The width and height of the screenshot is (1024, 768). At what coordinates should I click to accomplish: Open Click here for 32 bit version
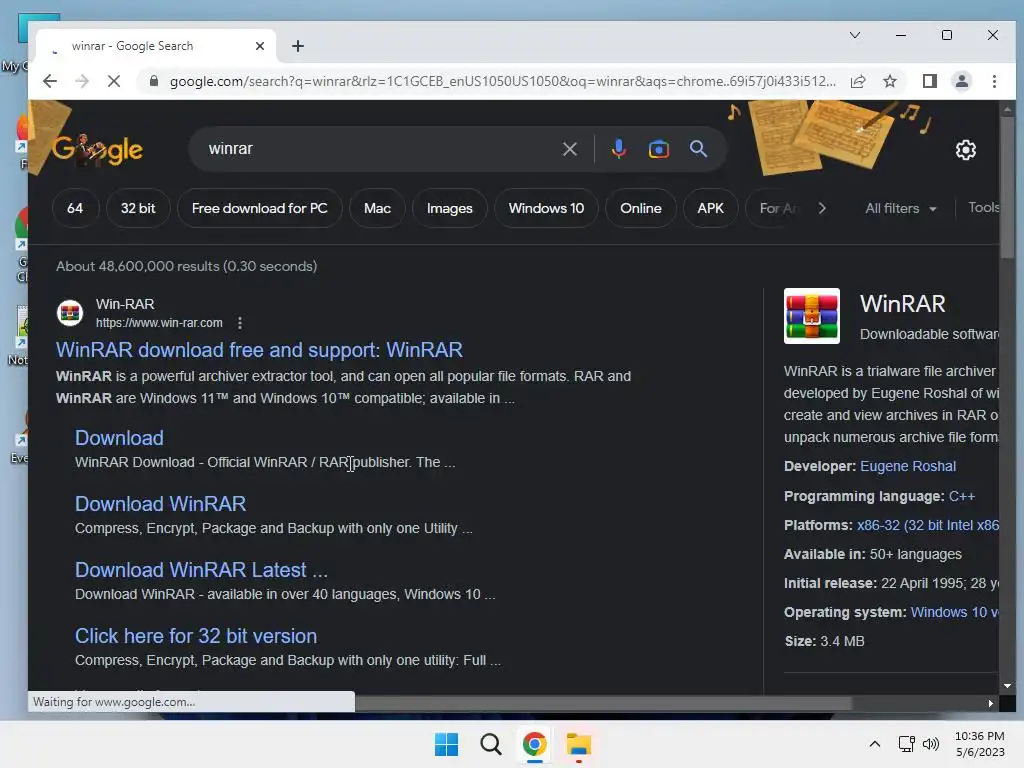[196, 636]
